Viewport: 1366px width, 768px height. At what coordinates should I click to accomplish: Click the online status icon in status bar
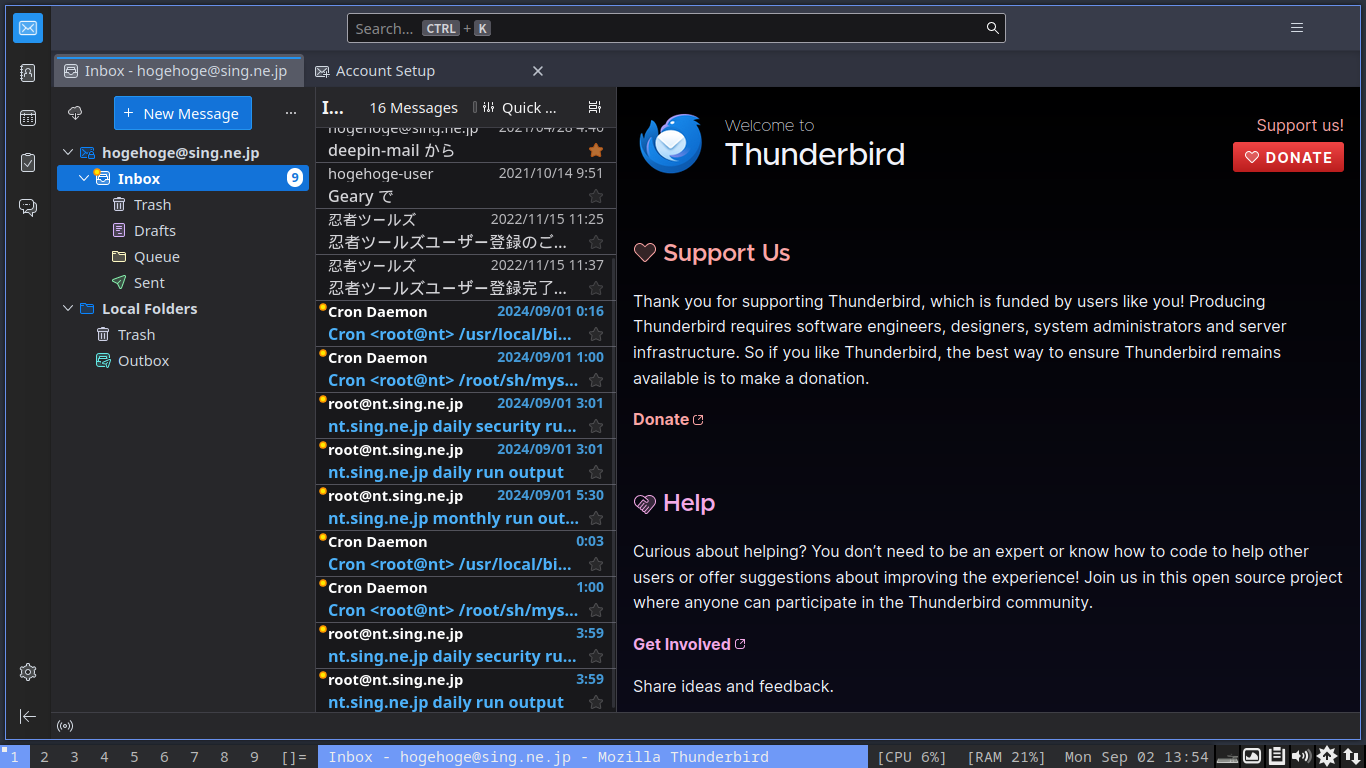click(65, 726)
